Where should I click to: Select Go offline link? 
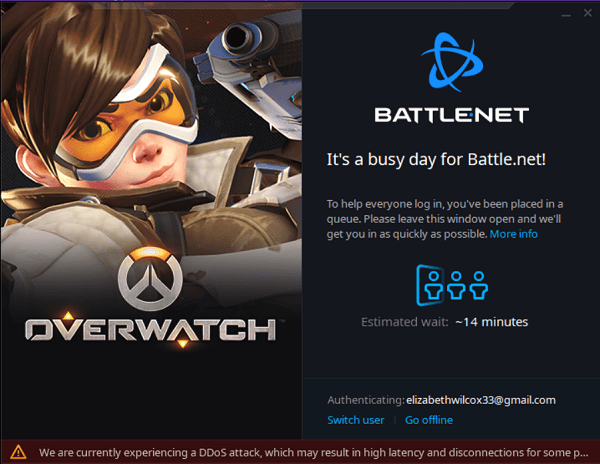tap(429, 420)
